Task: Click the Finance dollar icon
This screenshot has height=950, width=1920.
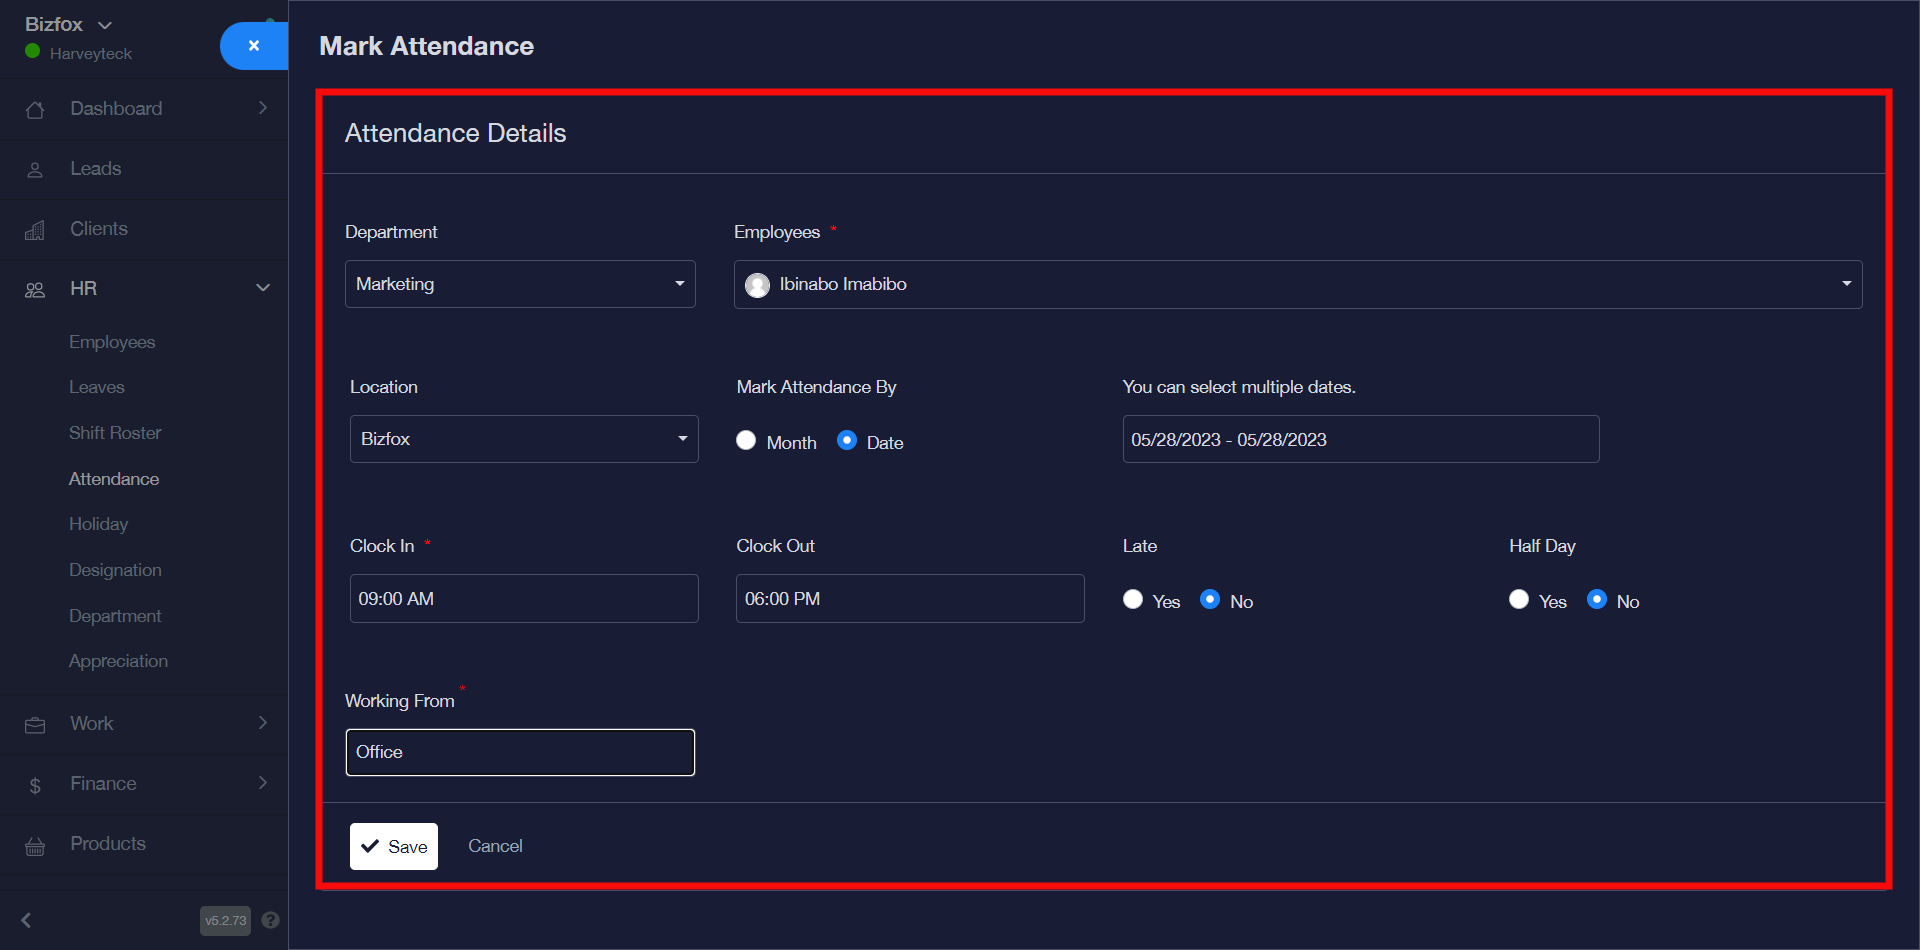Action: (x=35, y=786)
